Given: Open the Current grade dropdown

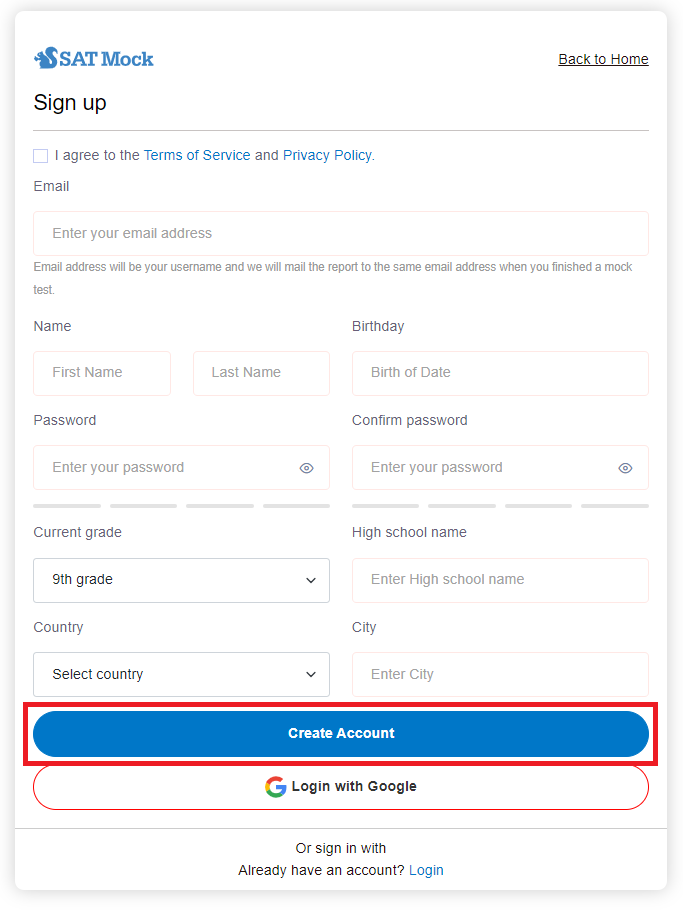Looking at the screenshot, I should (x=181, y=580).
